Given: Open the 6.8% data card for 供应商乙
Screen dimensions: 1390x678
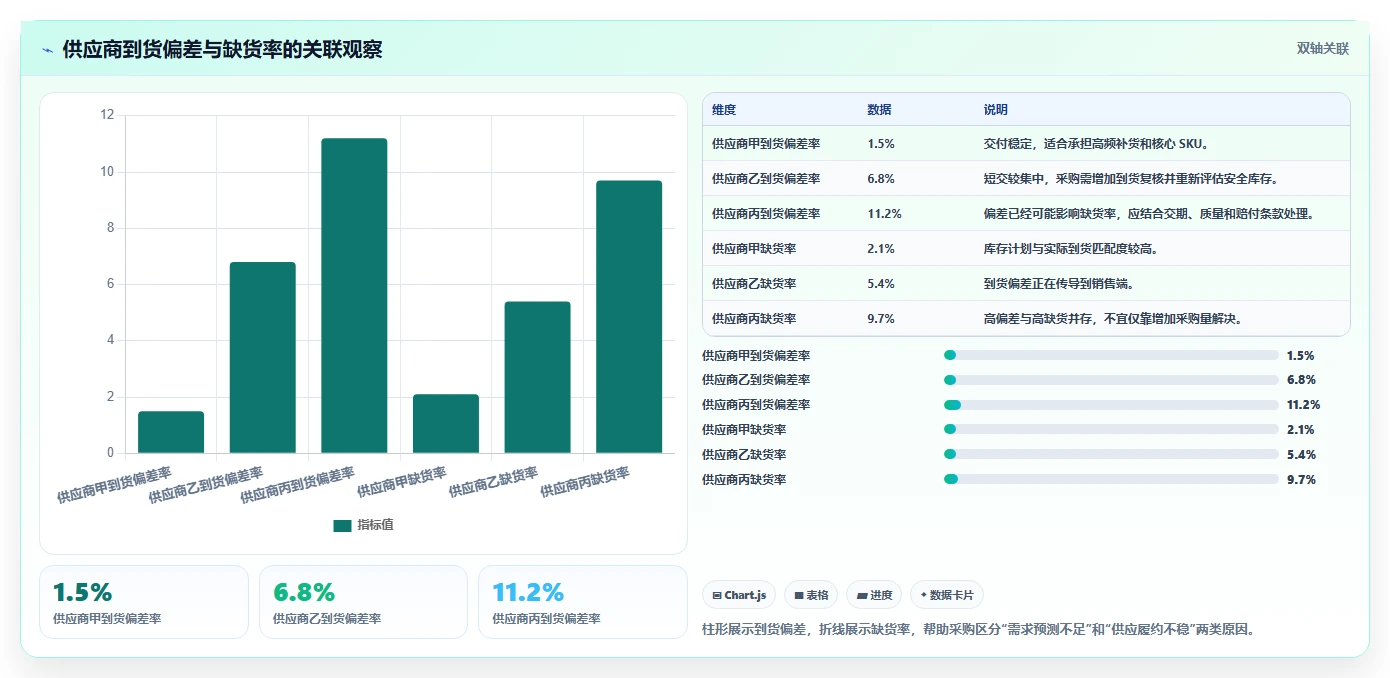Looking at the screenshot, I should [x=363, y=601].
